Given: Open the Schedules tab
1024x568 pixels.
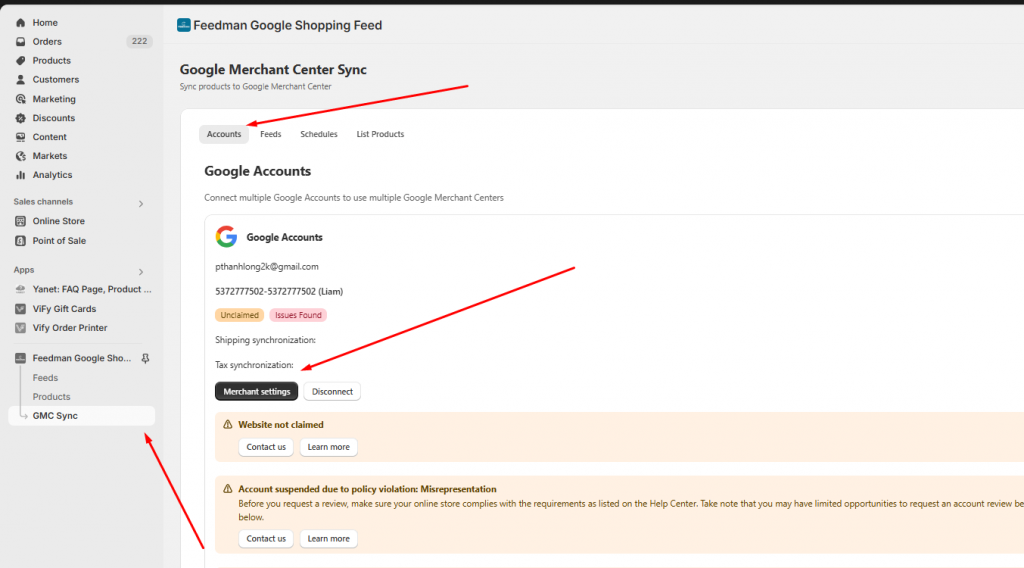Looking at the screenshot, I should coord(319,134).
